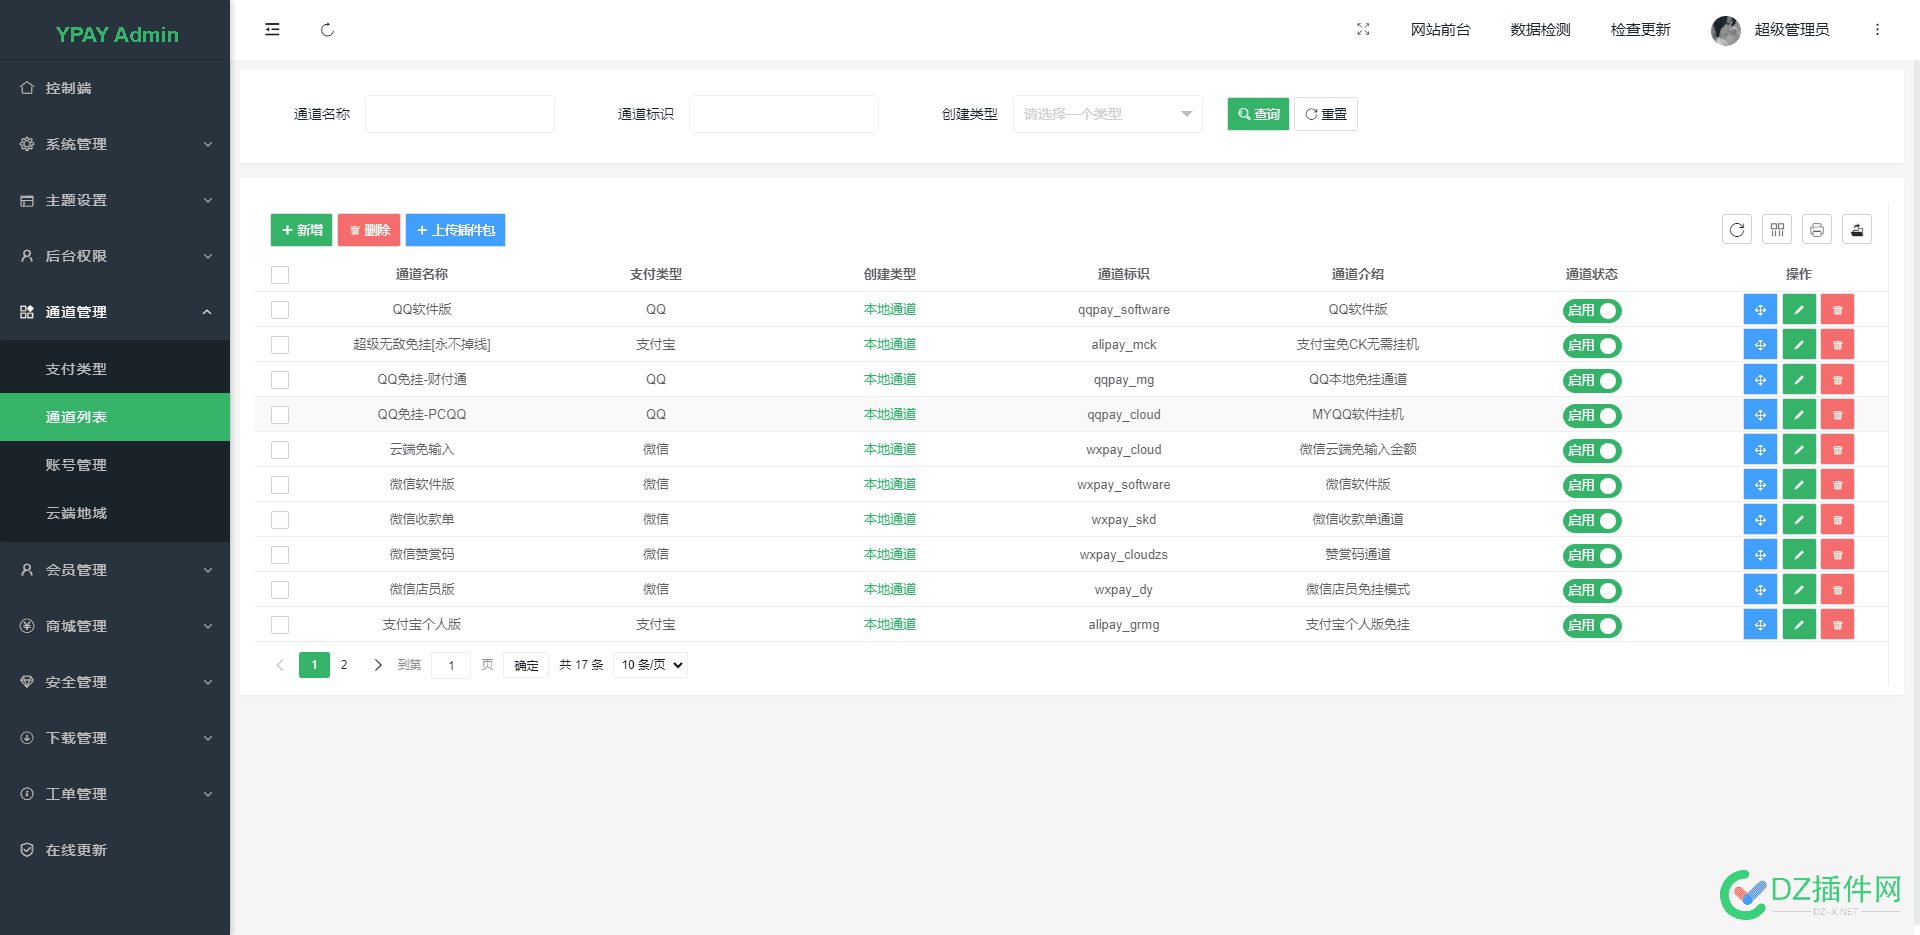
Task: Edit the alipay_mck channel with the pencil icon
Action: (x=1799, y=345)
